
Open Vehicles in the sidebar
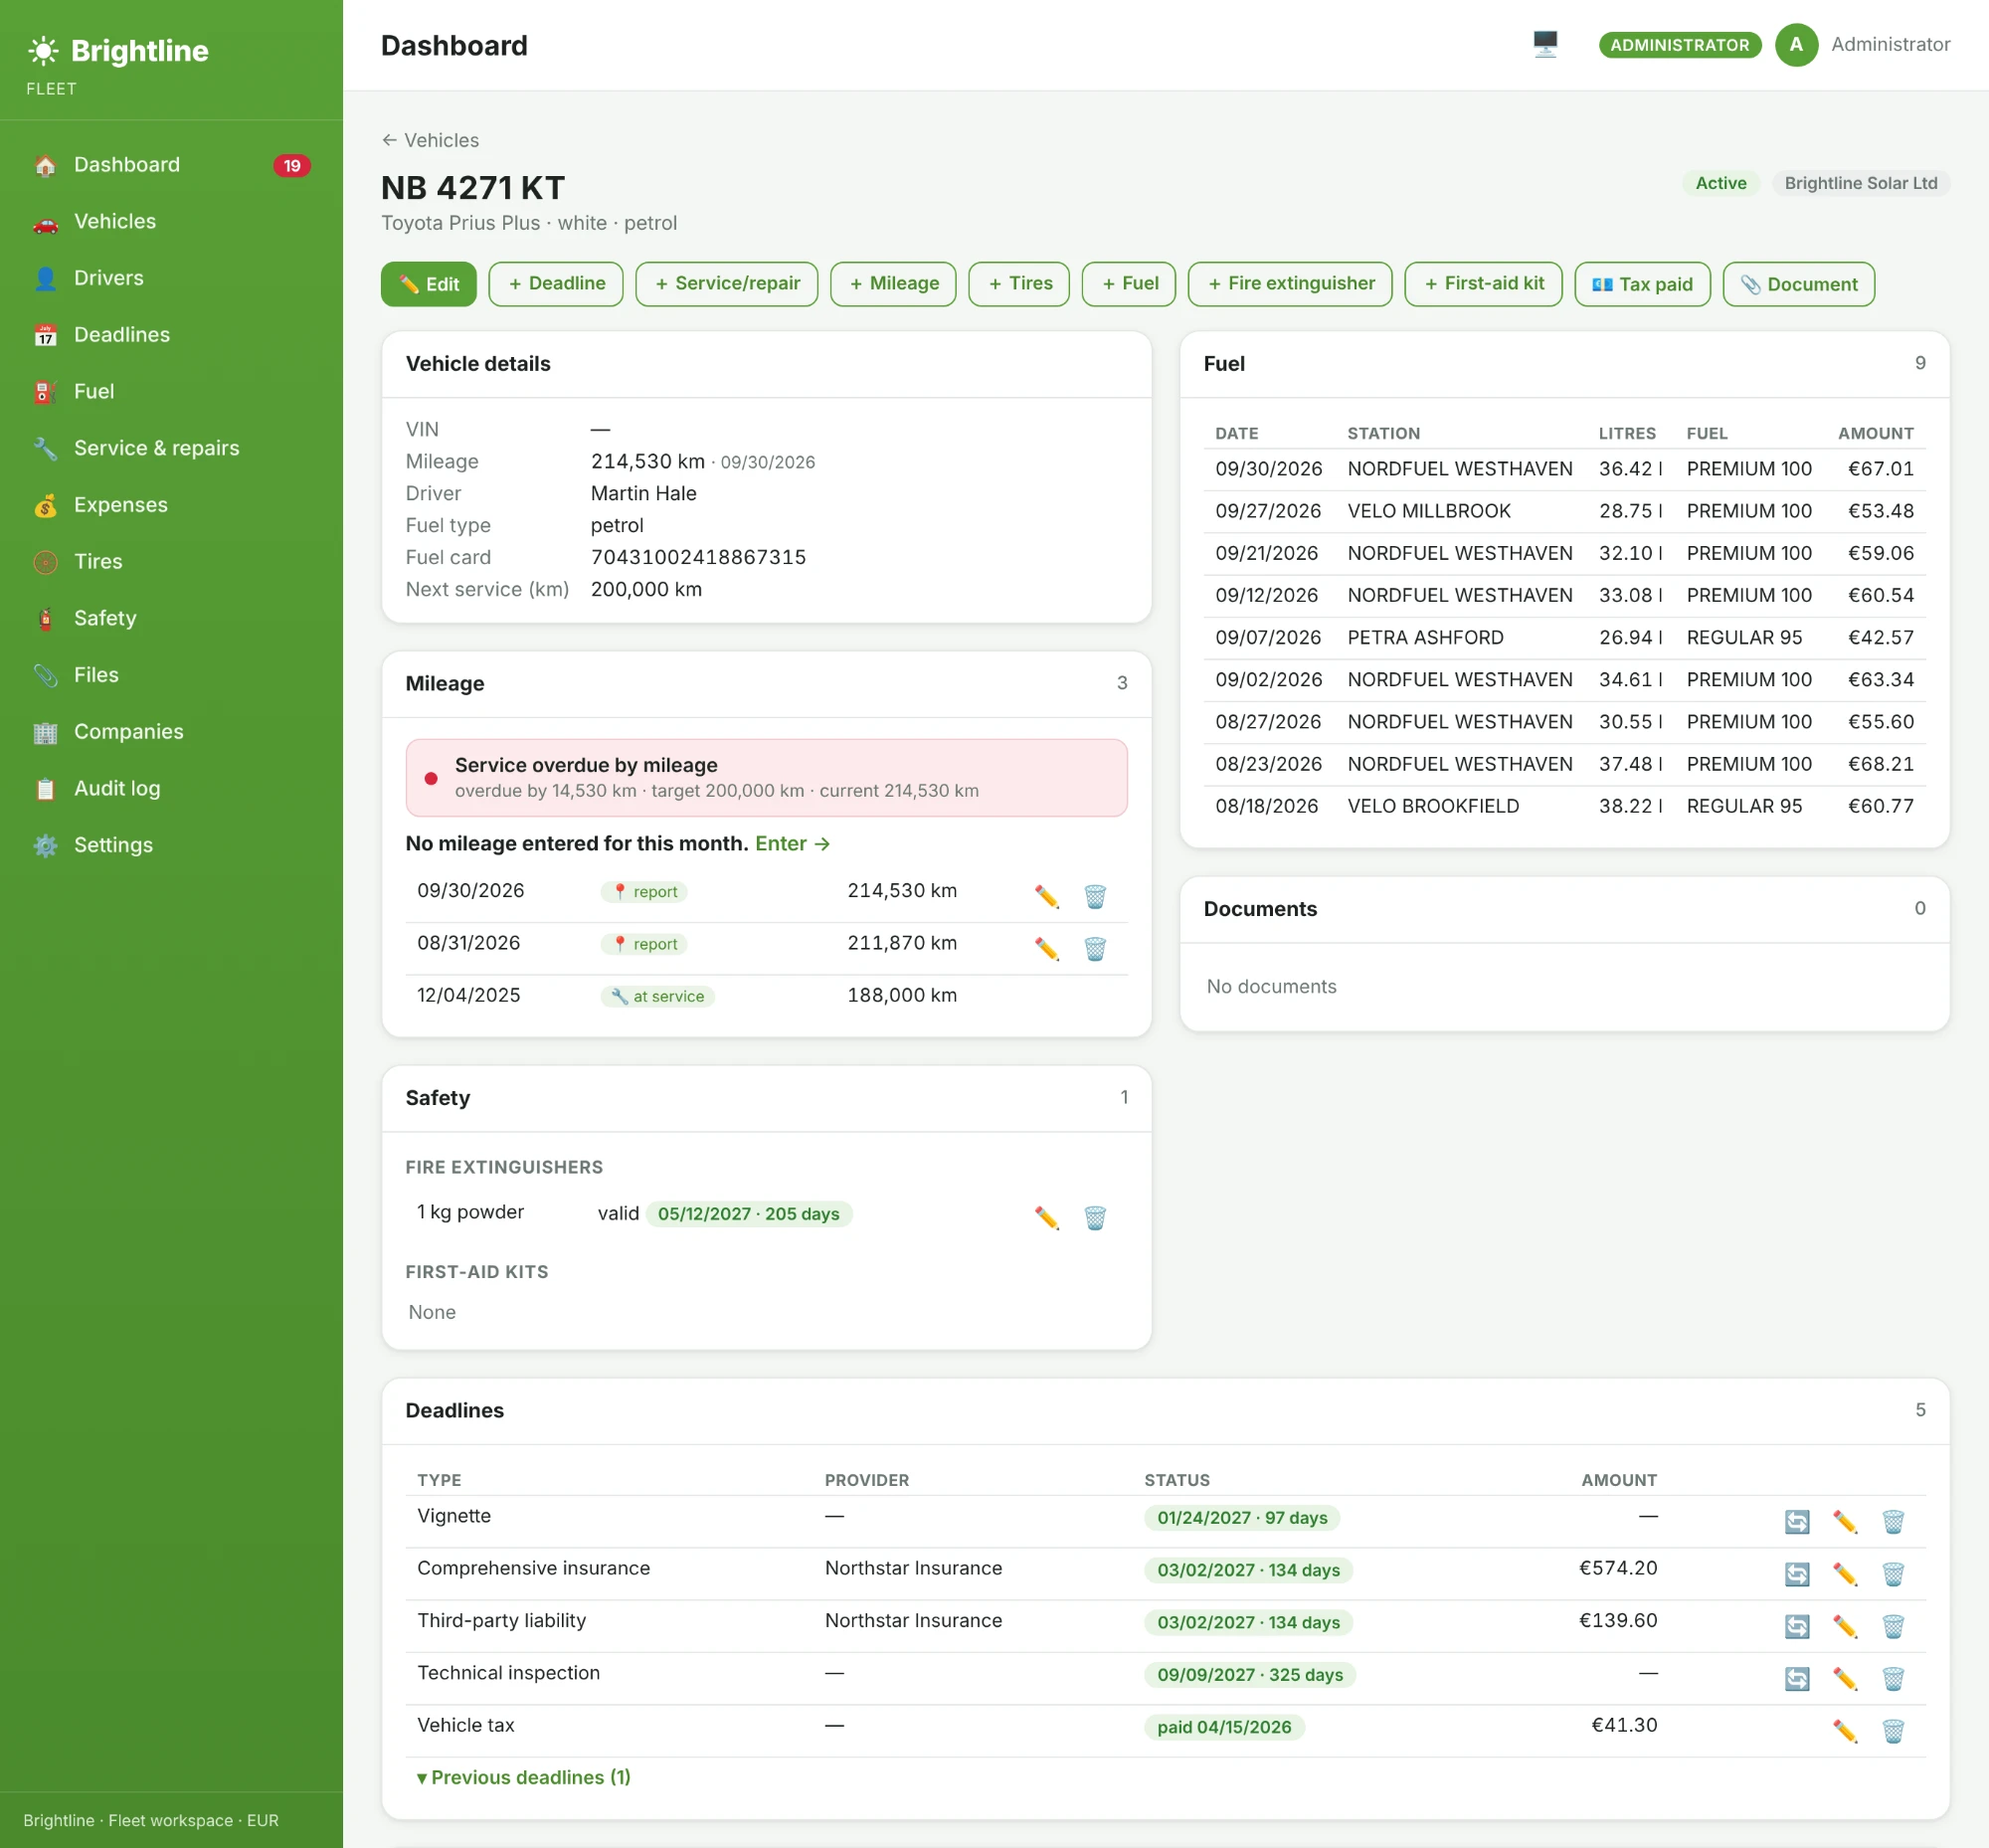coord(171,221)
